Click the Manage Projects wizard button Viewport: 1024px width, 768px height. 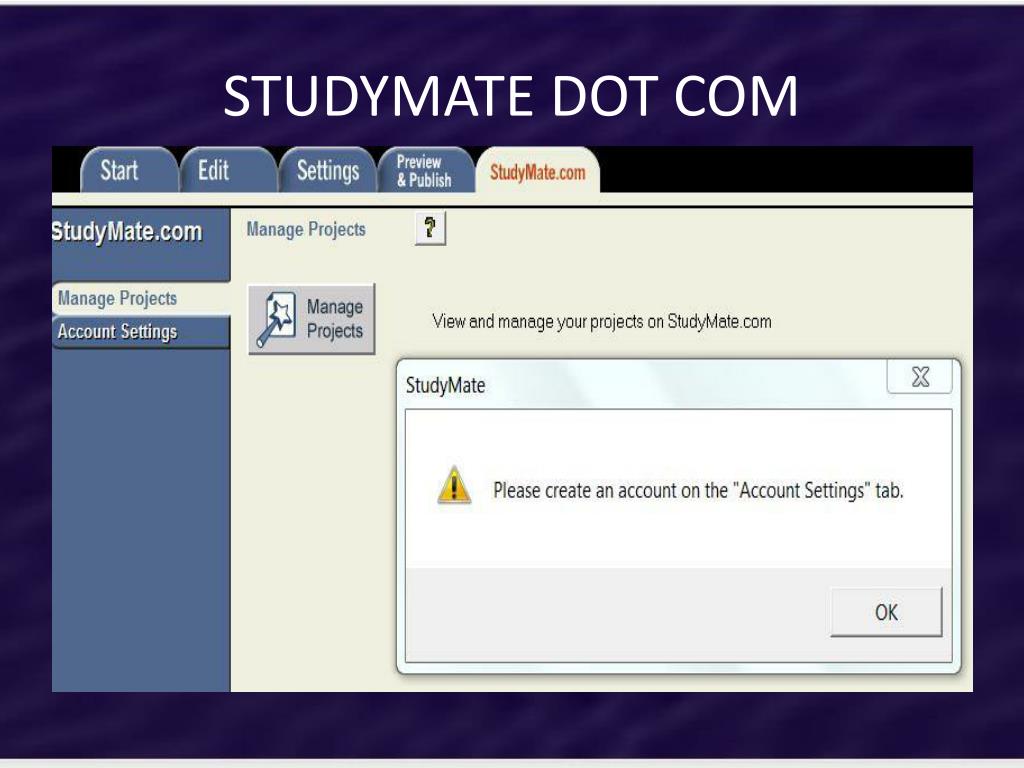point(312,319)
